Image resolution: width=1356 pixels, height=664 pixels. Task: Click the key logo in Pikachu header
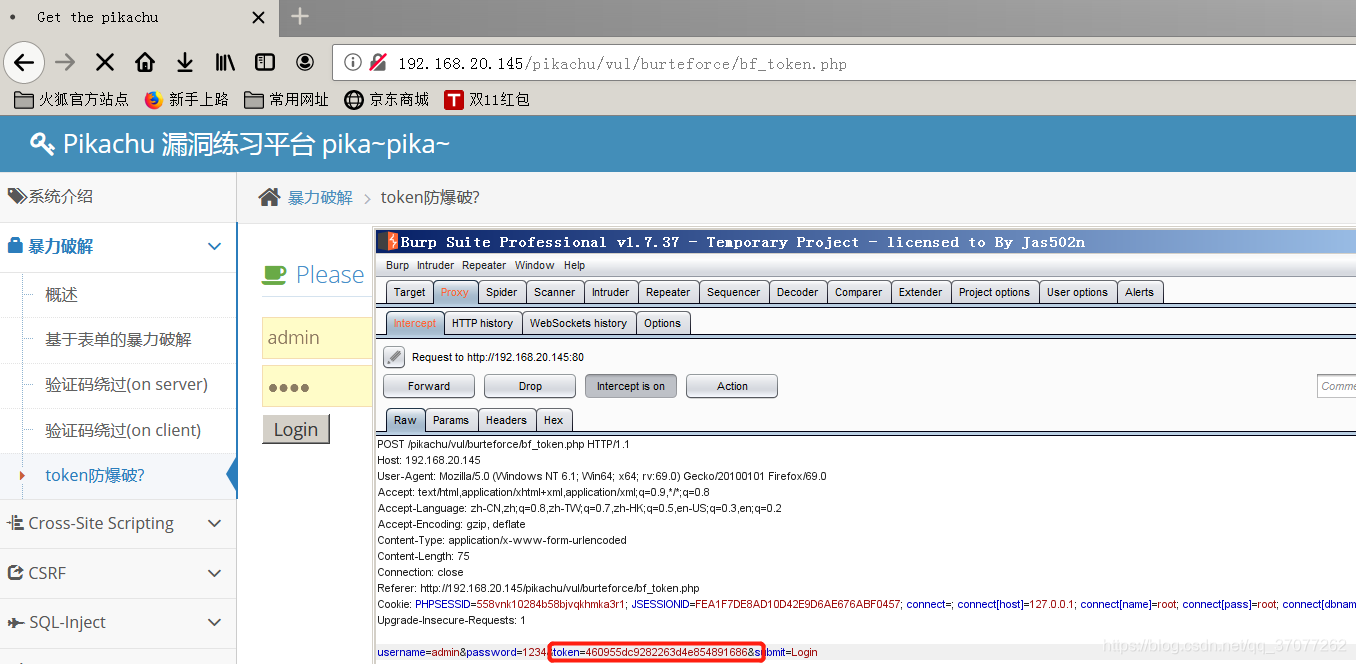42,144
